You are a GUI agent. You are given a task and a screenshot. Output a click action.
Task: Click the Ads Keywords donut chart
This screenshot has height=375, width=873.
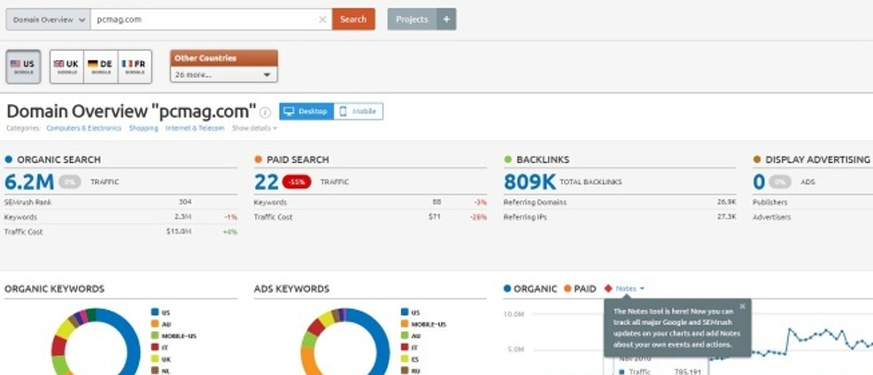point(345,342)
